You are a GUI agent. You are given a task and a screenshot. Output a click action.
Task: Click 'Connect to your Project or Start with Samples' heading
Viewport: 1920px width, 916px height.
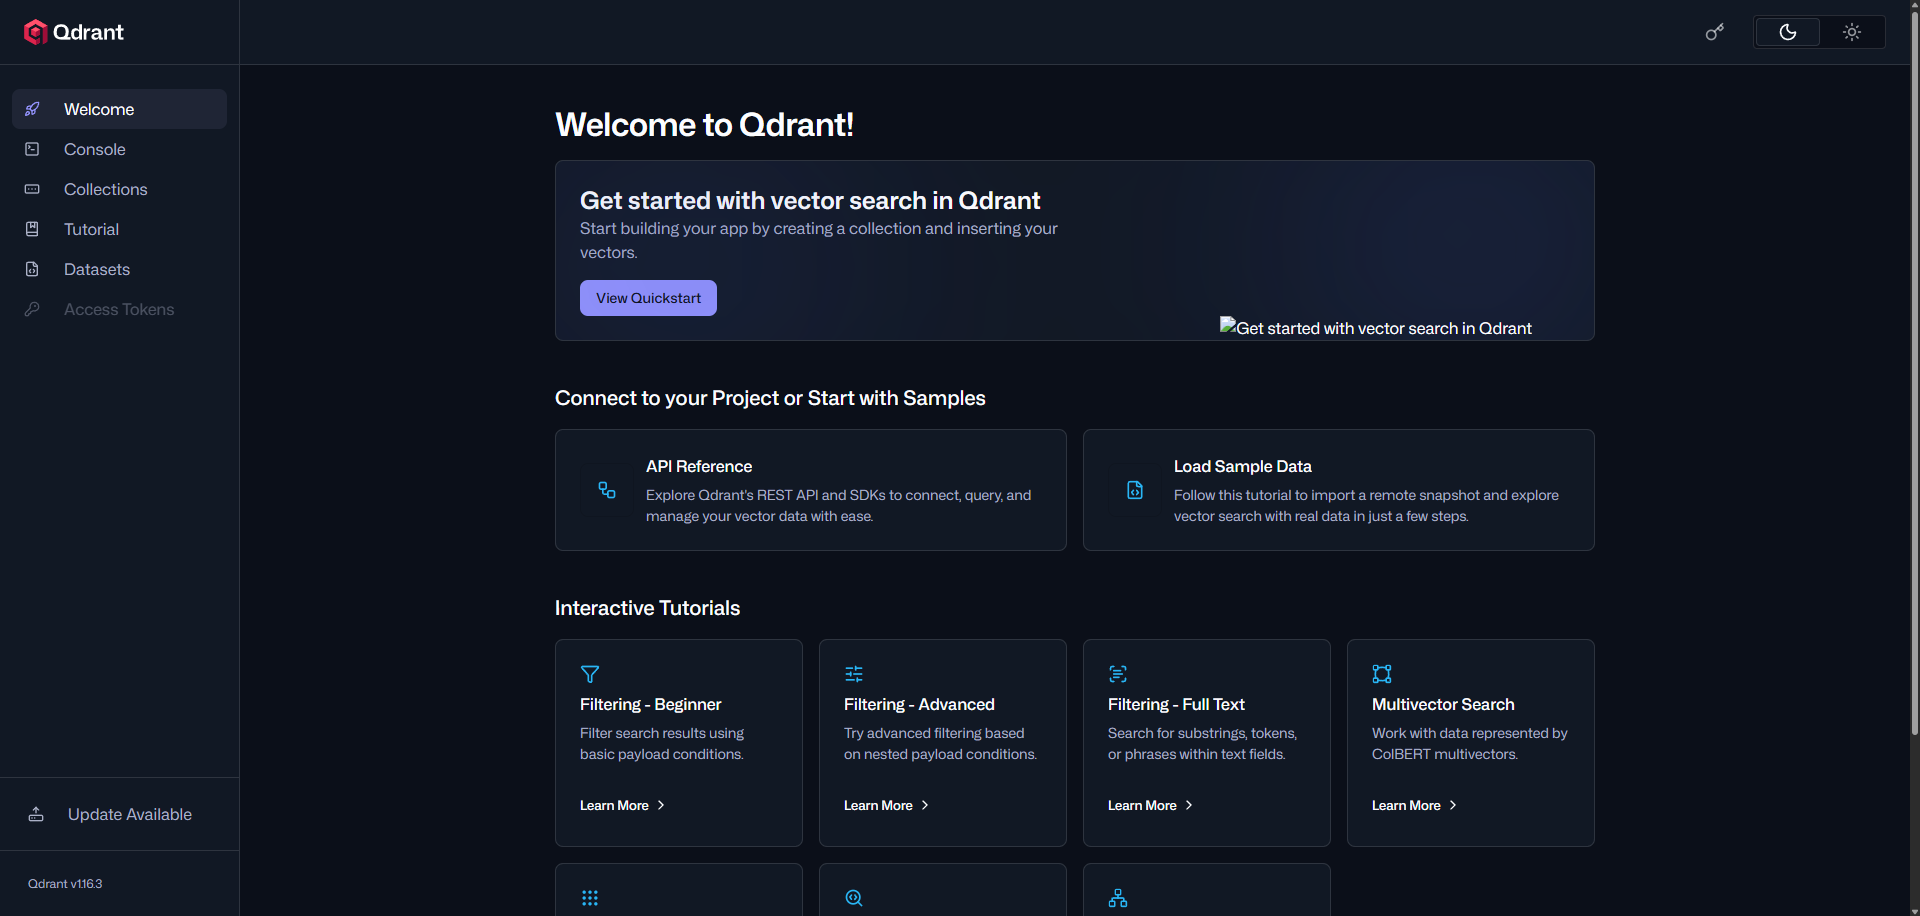tap(770, 398)
